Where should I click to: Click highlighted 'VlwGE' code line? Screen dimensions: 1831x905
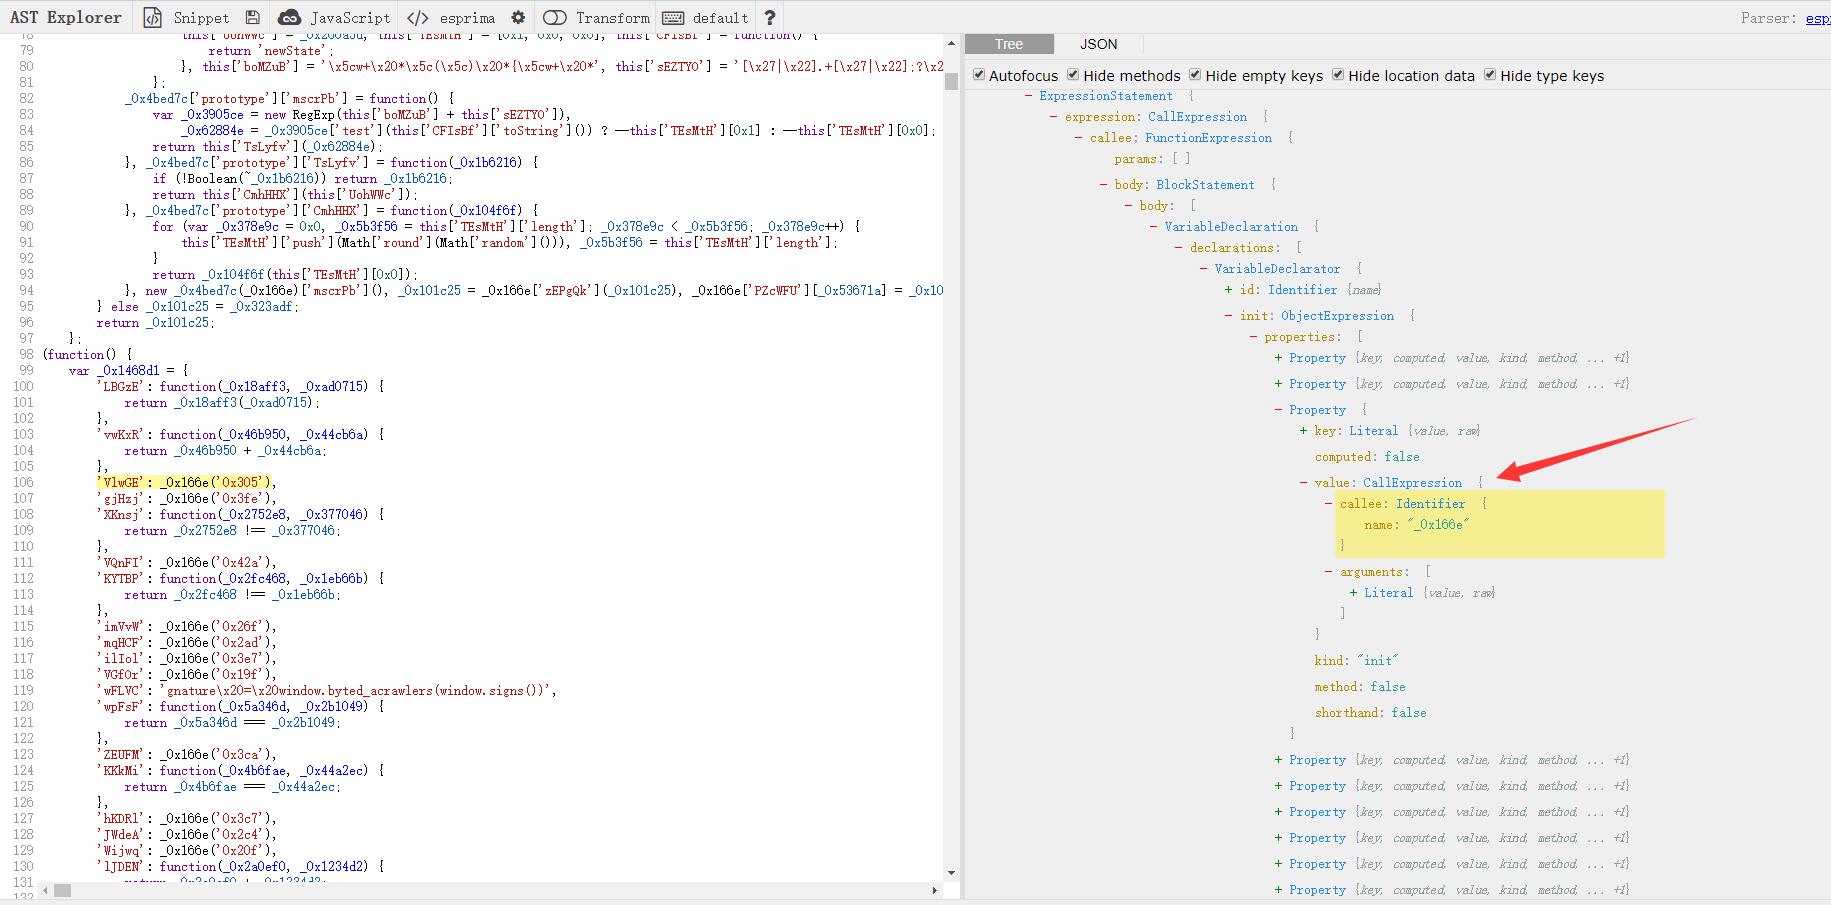click(x=185, y=482)
